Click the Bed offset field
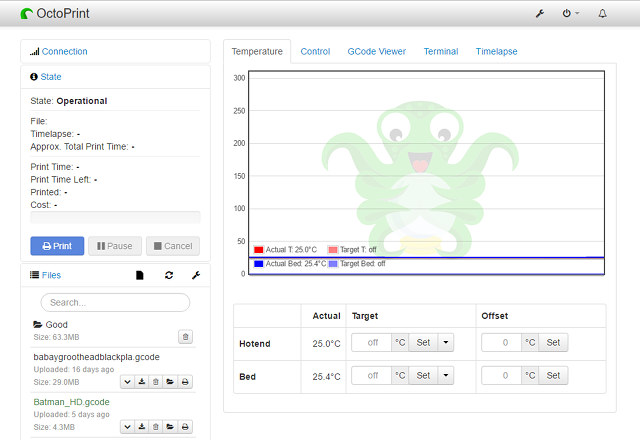The image size is (640, 440). [x=501, y=376]
